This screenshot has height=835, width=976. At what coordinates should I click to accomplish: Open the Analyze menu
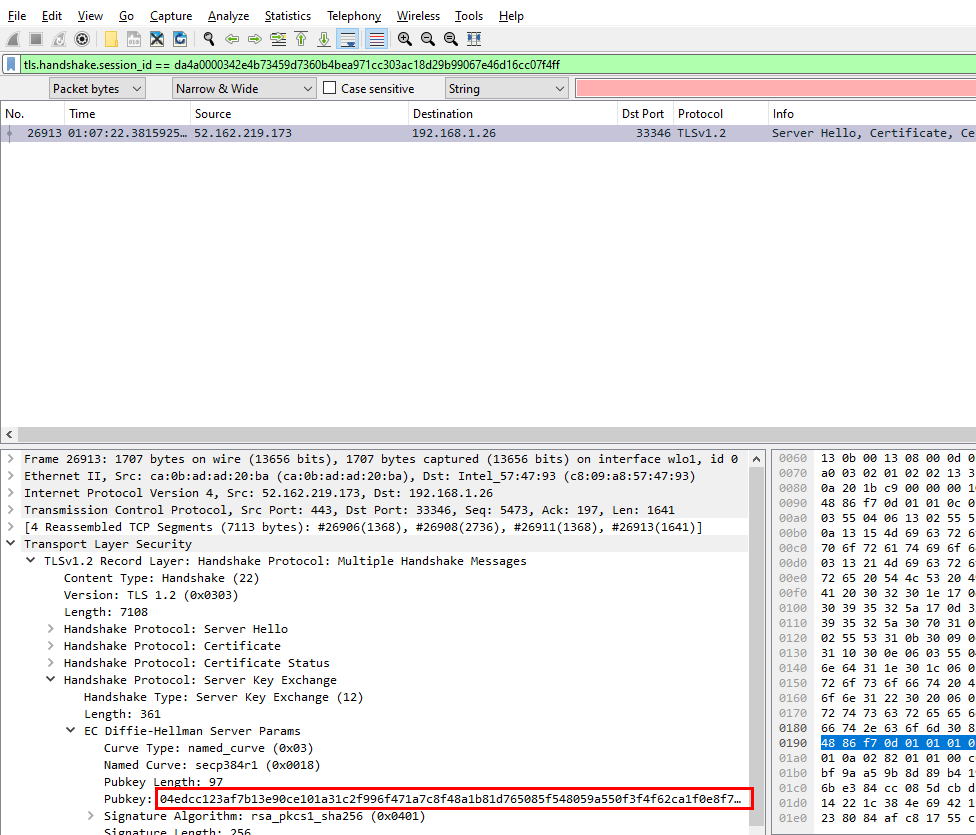pos(229,16)
